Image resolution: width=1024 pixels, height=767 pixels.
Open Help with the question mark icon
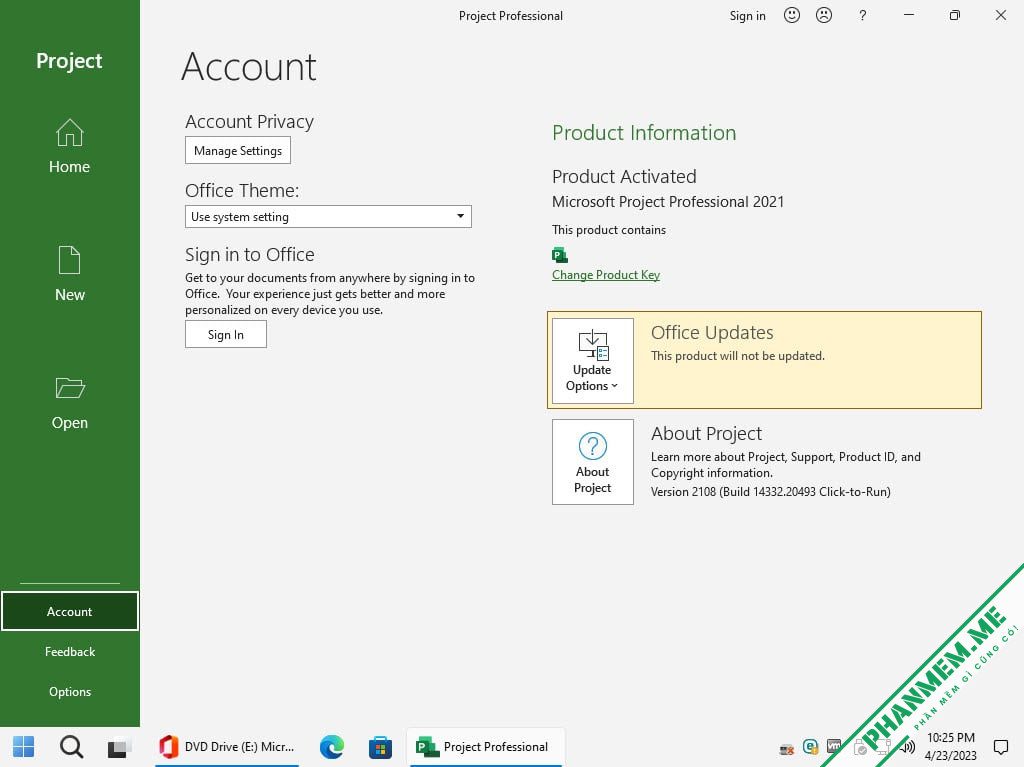click(x=863, y=16)
